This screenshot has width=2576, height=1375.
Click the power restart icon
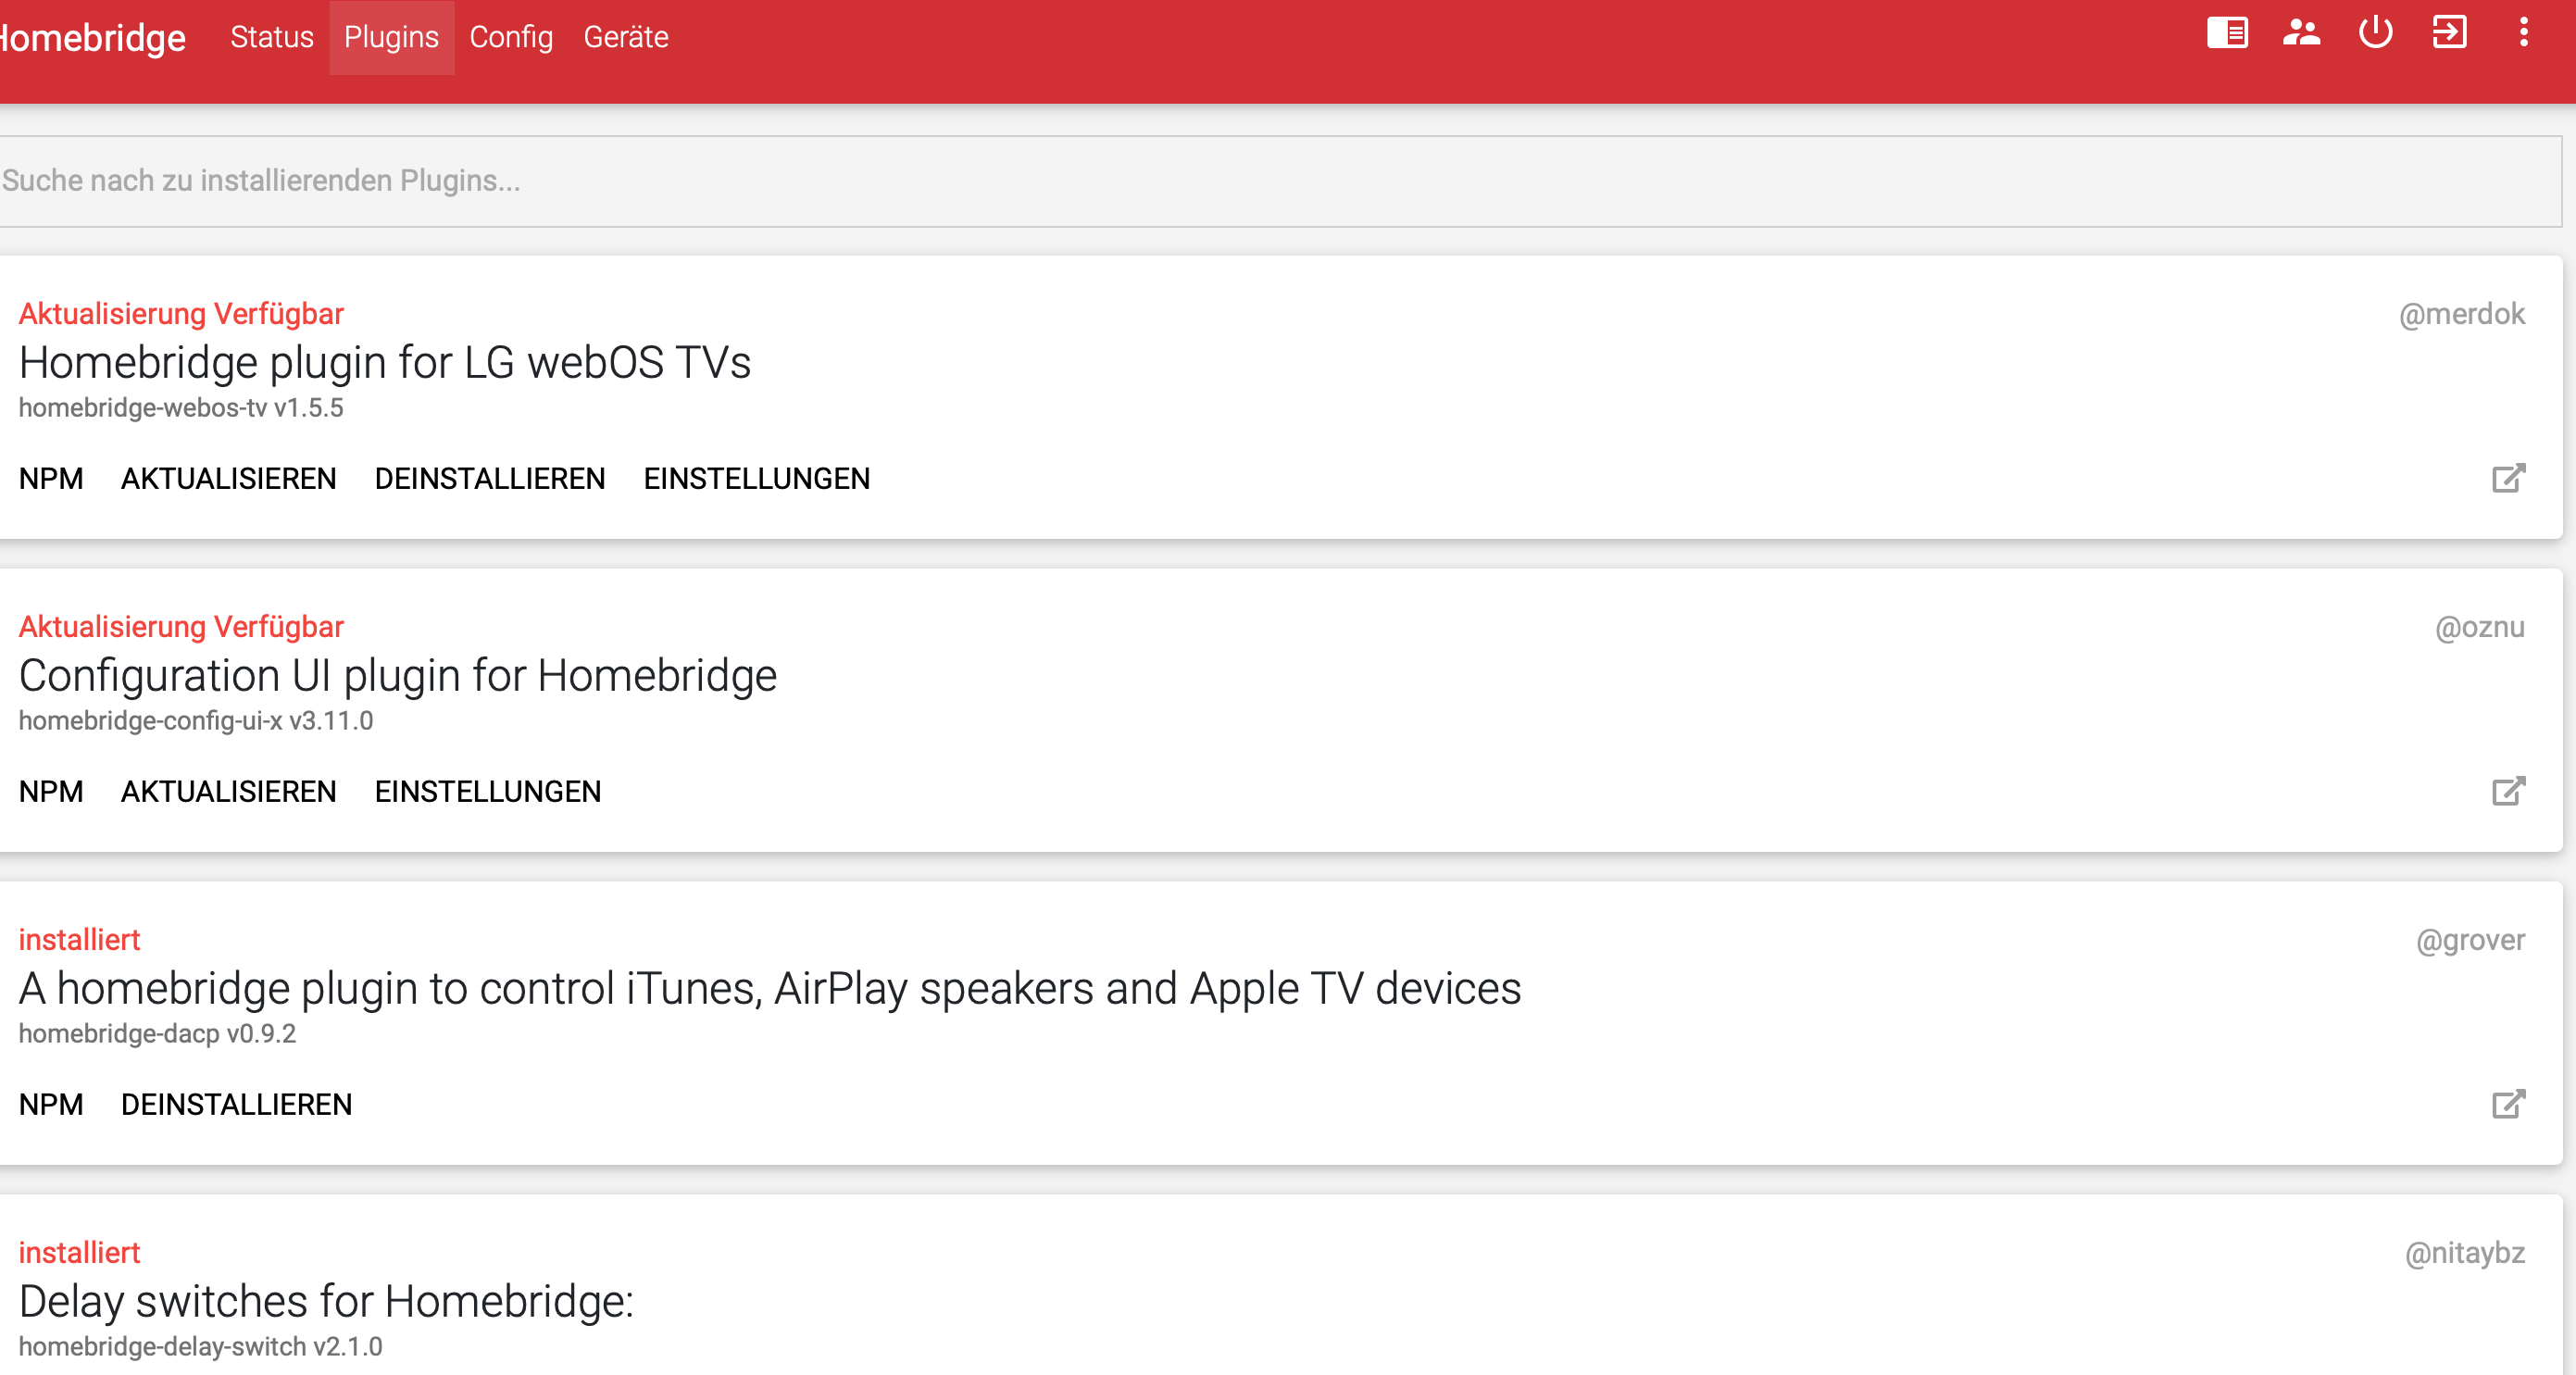pyautogui.click(x=2375, y=34)
